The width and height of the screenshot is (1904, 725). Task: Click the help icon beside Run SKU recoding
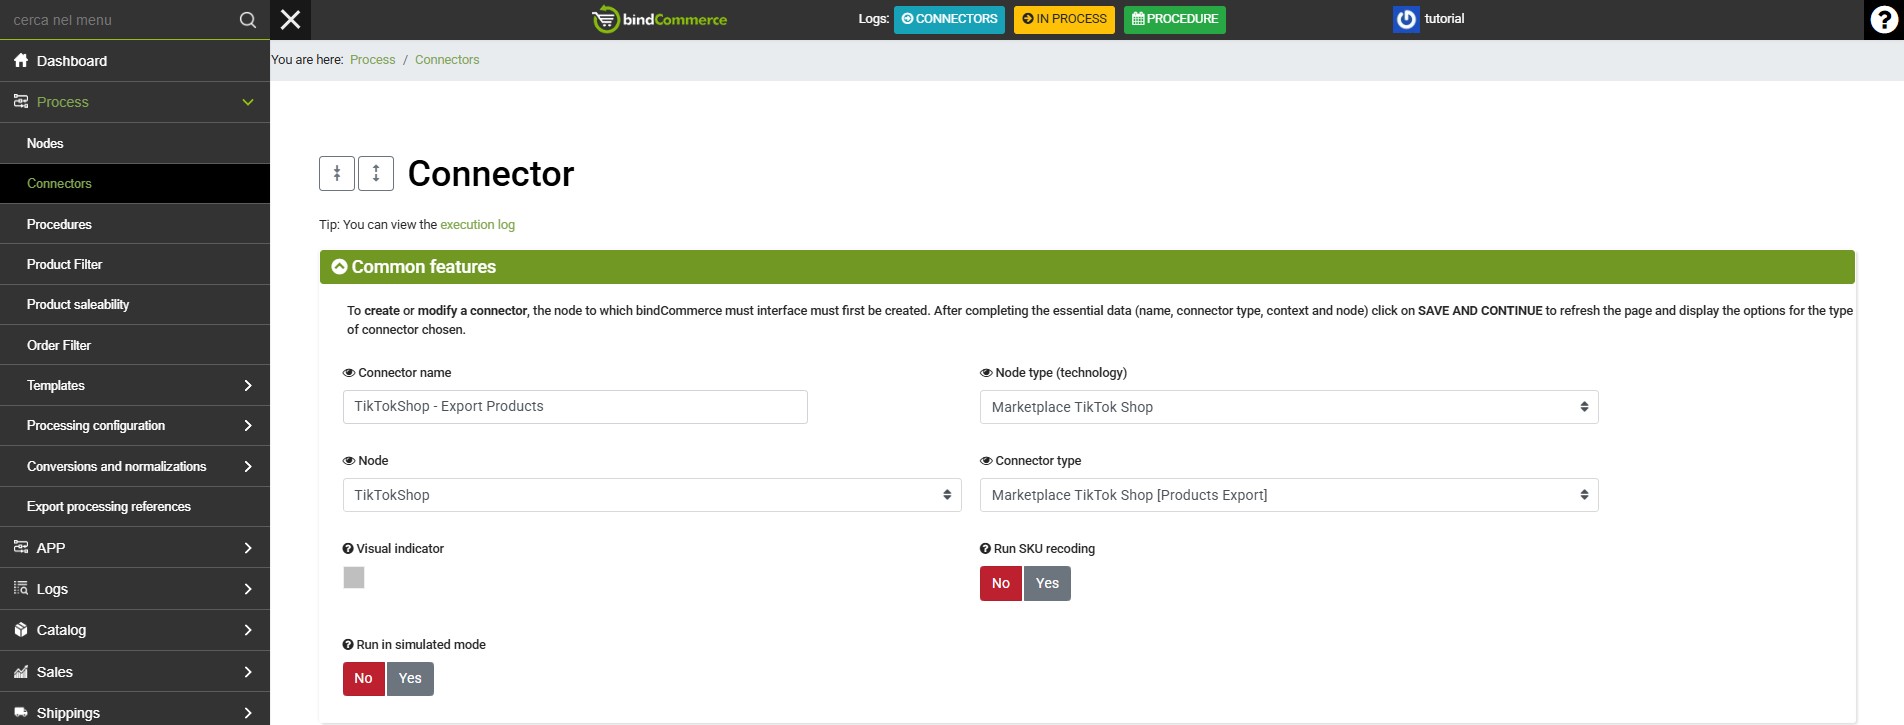point(985,549)
